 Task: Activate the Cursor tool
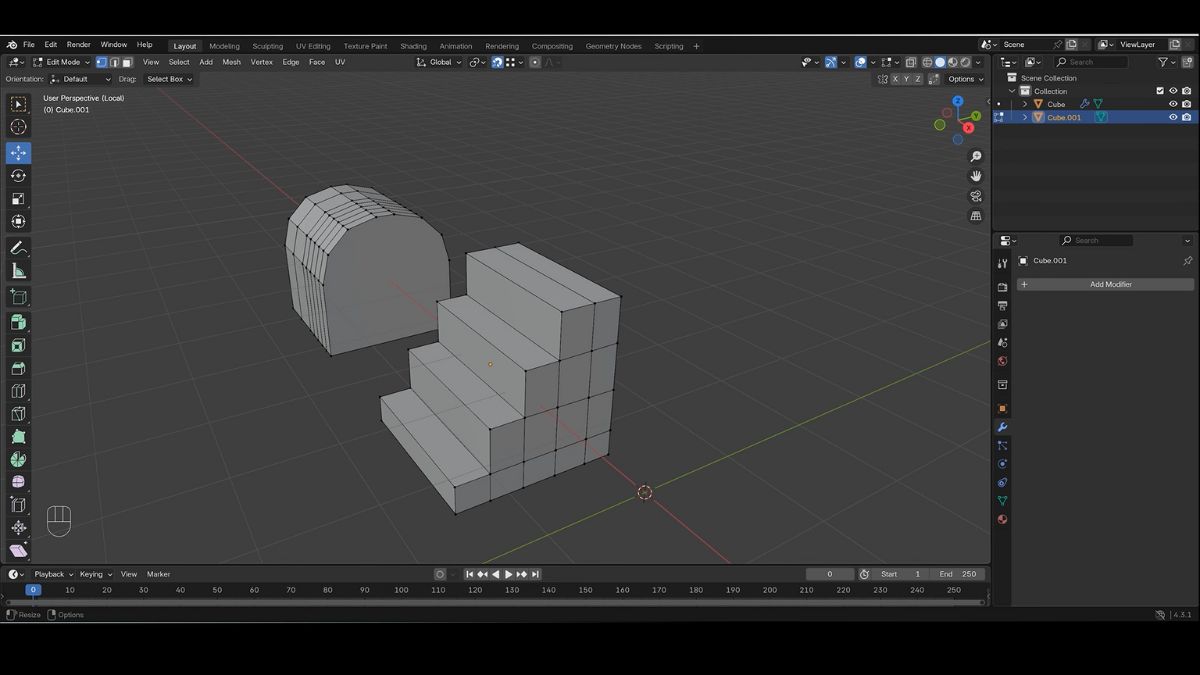coord(18,127)
